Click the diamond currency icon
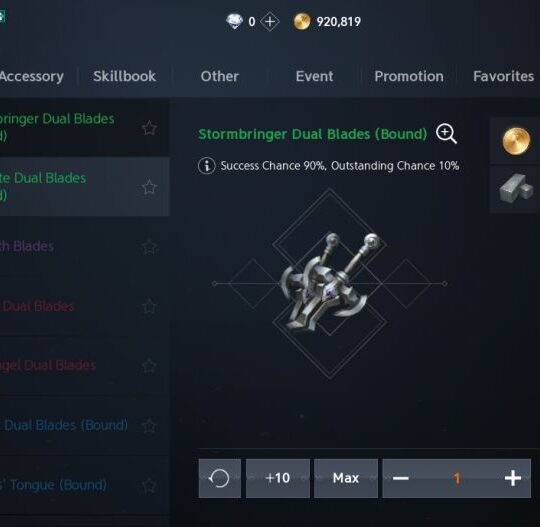540x527 pixels. (x=235, y=22)
